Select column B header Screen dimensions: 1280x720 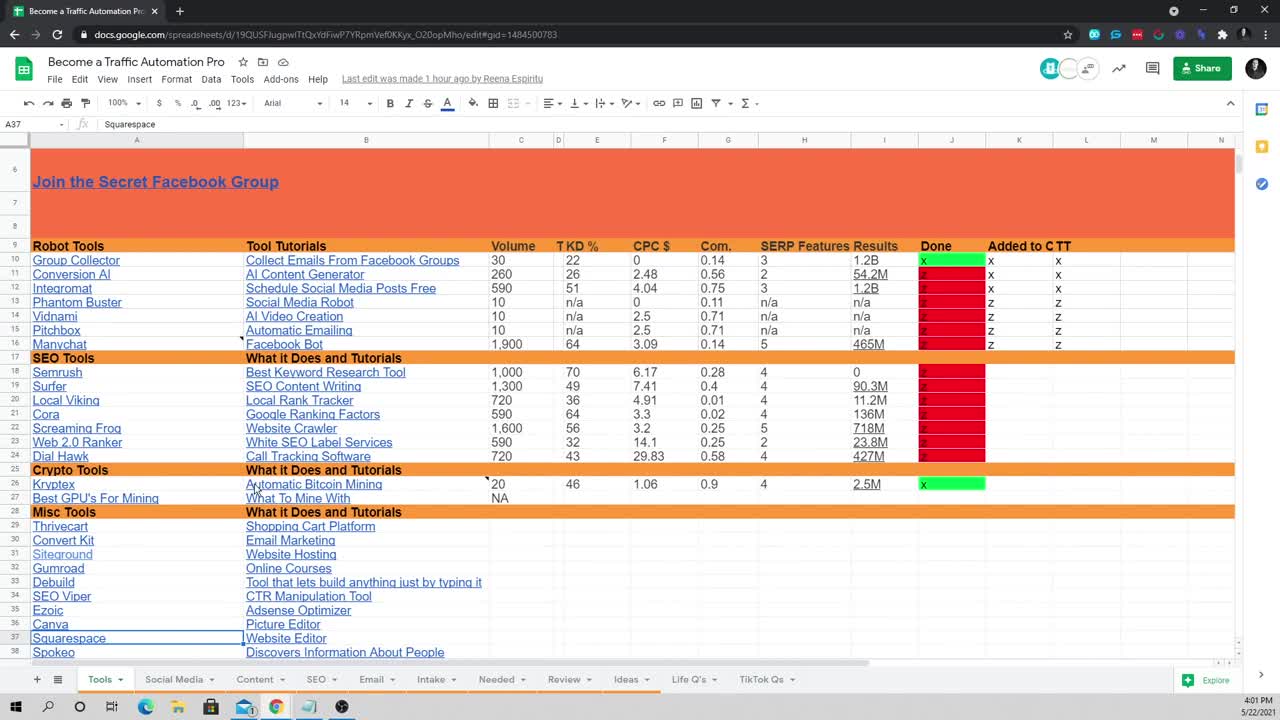[x=366, y=140]
